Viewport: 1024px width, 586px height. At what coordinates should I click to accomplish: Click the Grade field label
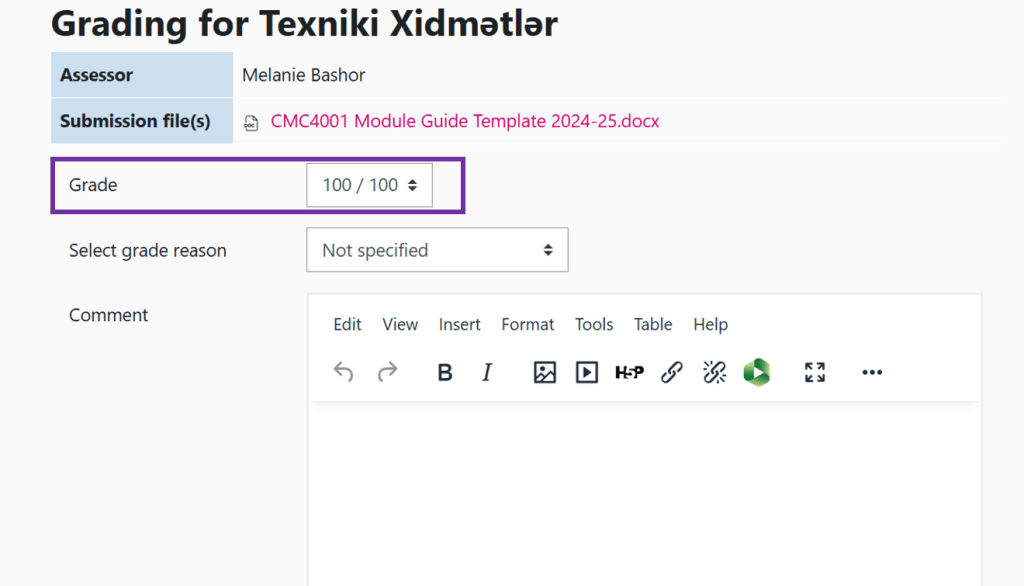(93, 185)
